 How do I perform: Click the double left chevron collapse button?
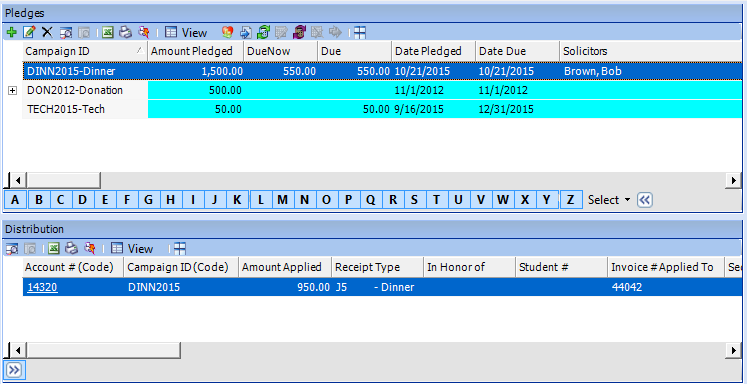pos(645,200)
